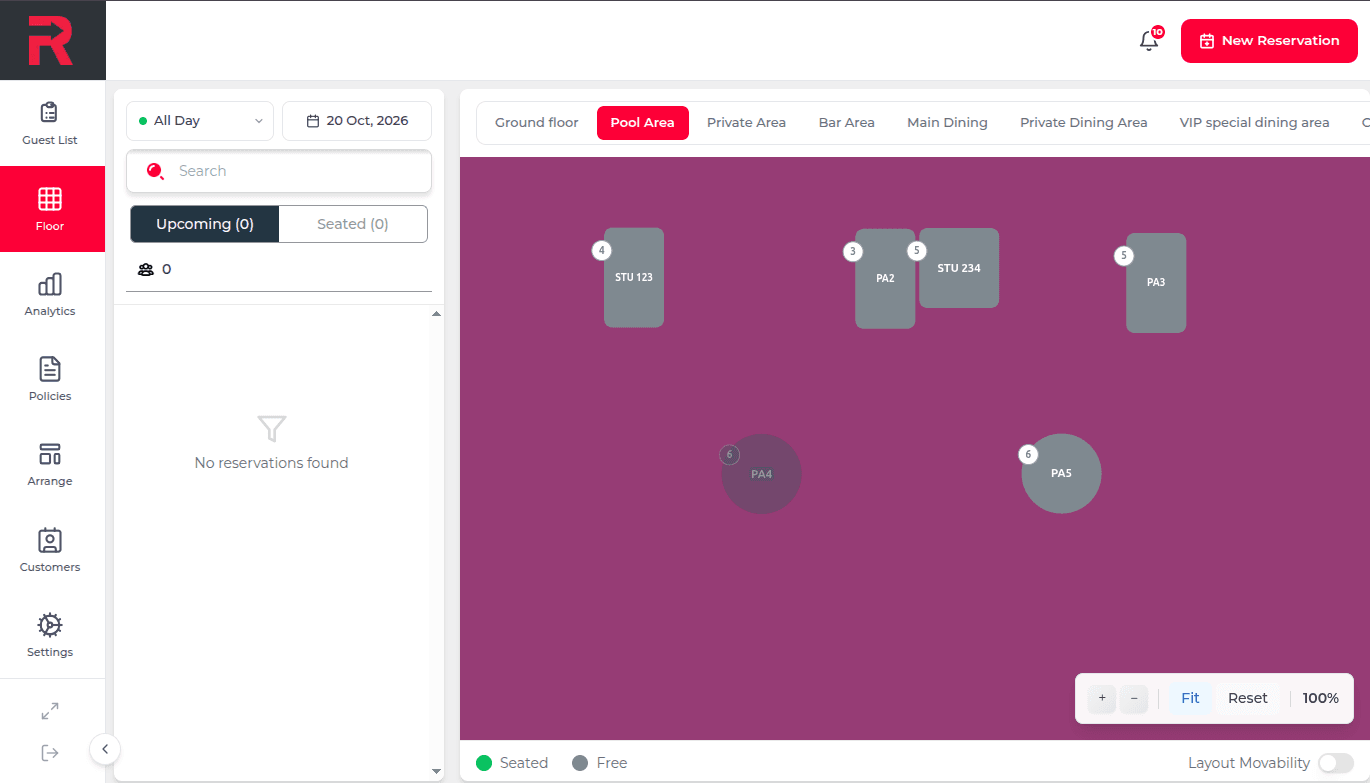Viewport: 1370px width, 783px height.
Task: Select table STU 234
Action: coord(959,268)
